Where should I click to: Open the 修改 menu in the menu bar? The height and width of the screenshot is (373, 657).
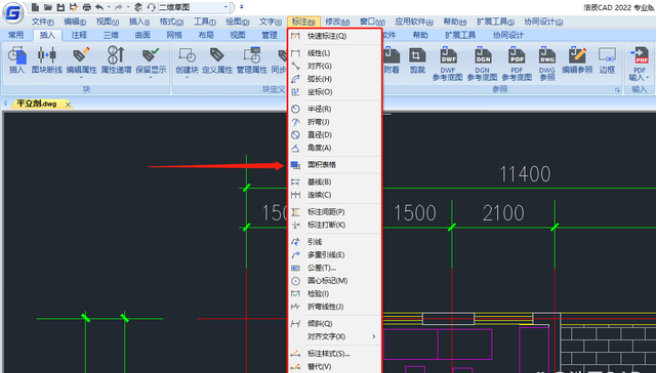tap(337, 21)
